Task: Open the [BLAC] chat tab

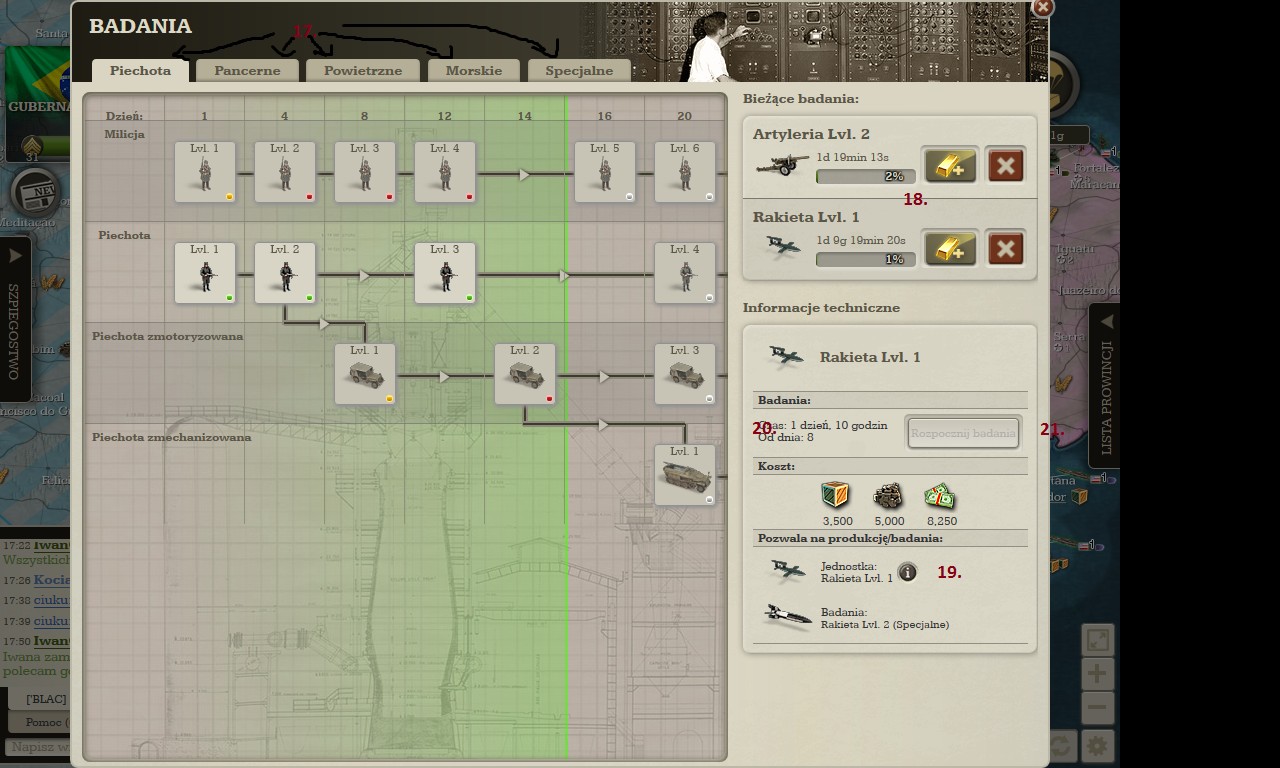Action: pyautogui.click(x=41, y=698)
